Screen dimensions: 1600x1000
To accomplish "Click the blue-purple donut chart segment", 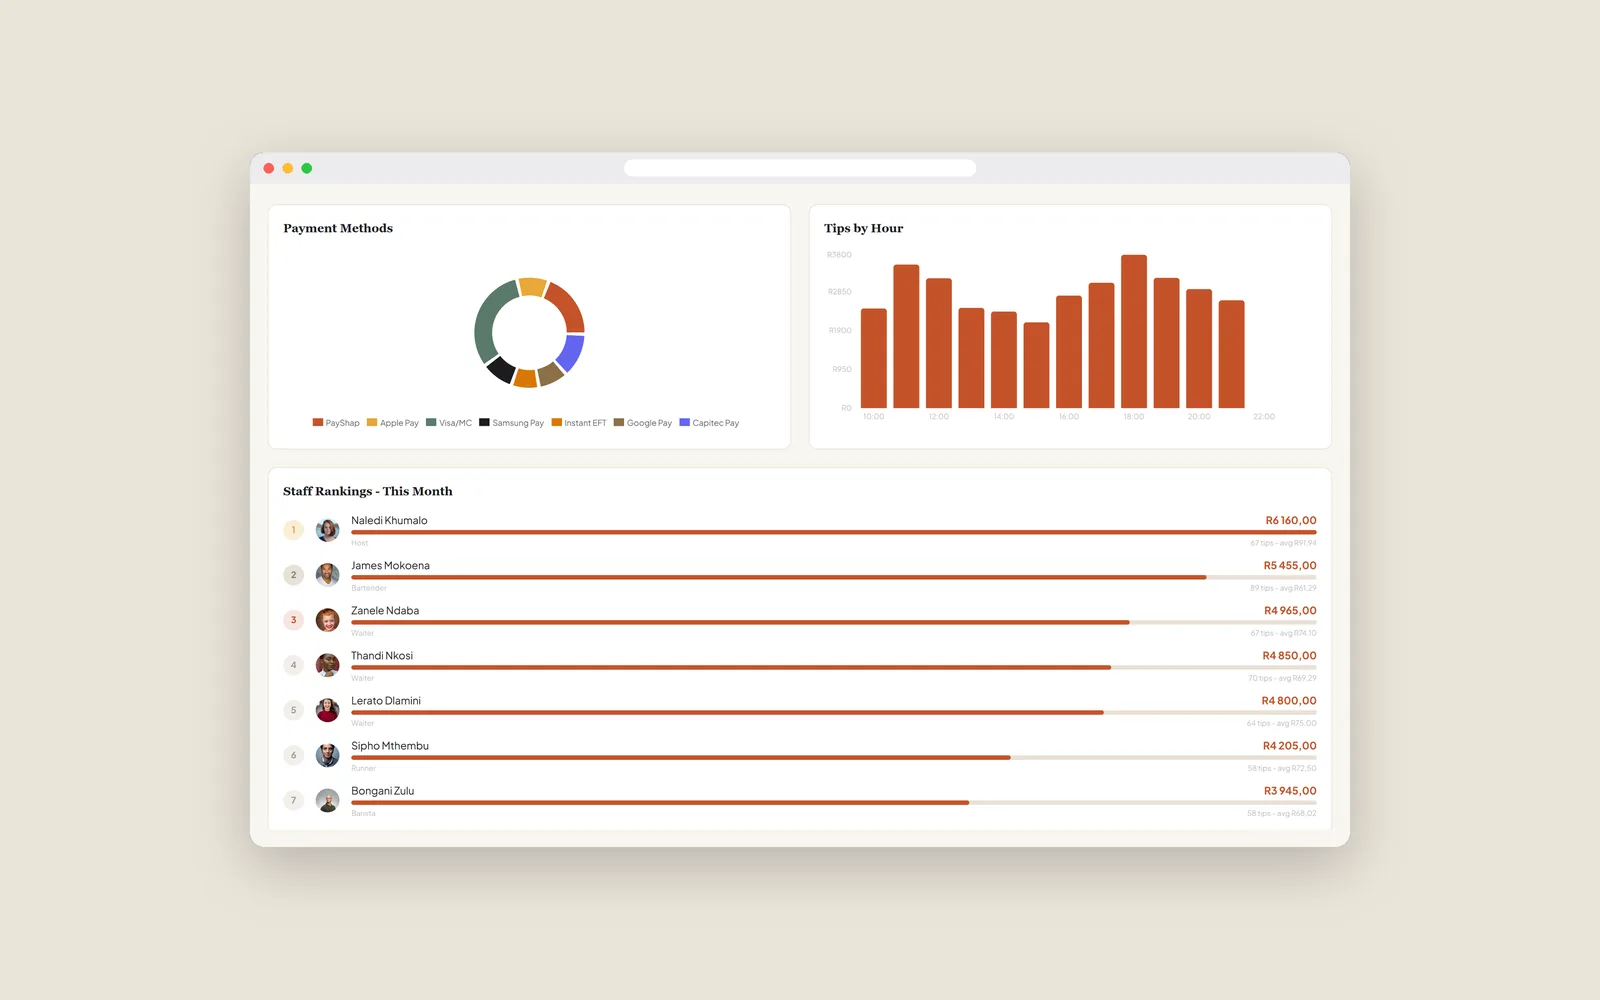I will [571, 353].
